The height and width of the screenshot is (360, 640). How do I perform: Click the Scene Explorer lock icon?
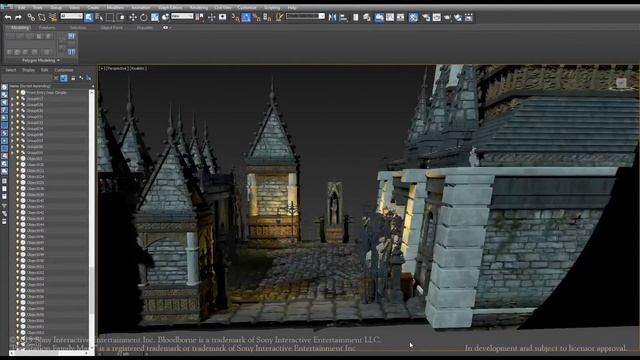click(73, 78)
